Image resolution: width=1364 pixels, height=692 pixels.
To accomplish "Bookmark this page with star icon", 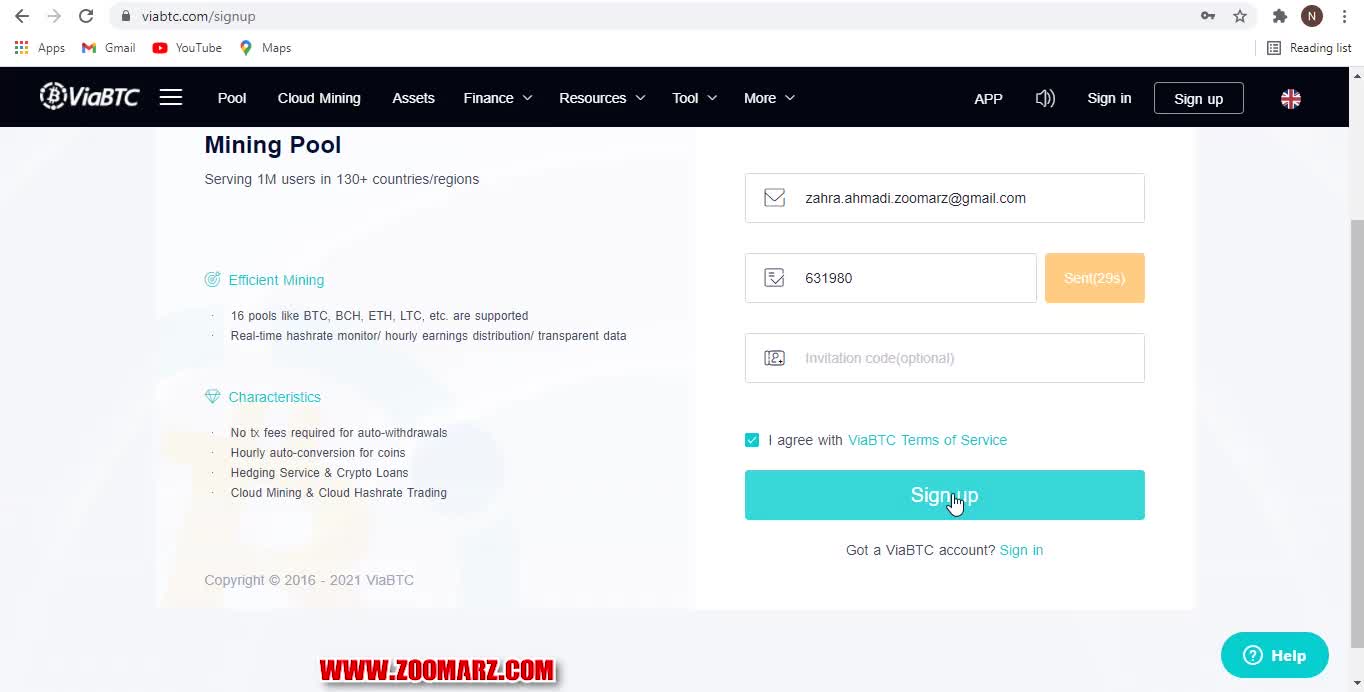I will pos(1240,16).
